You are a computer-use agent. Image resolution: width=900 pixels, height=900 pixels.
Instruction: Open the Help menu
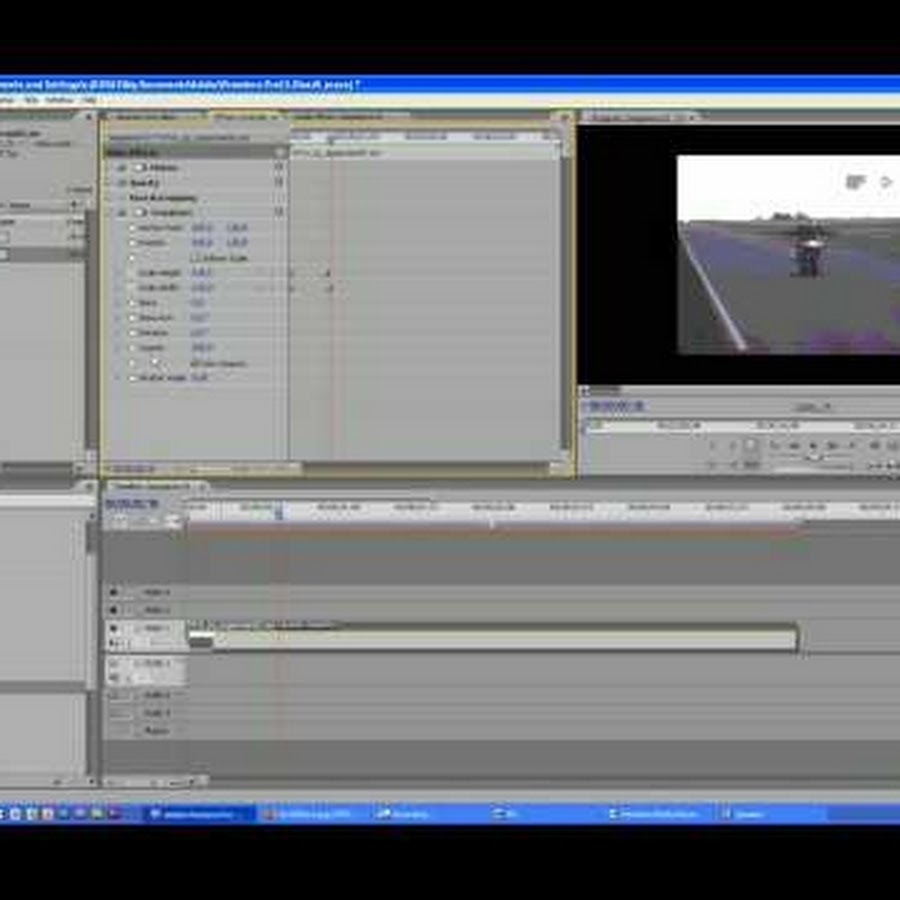pos(88,100)
